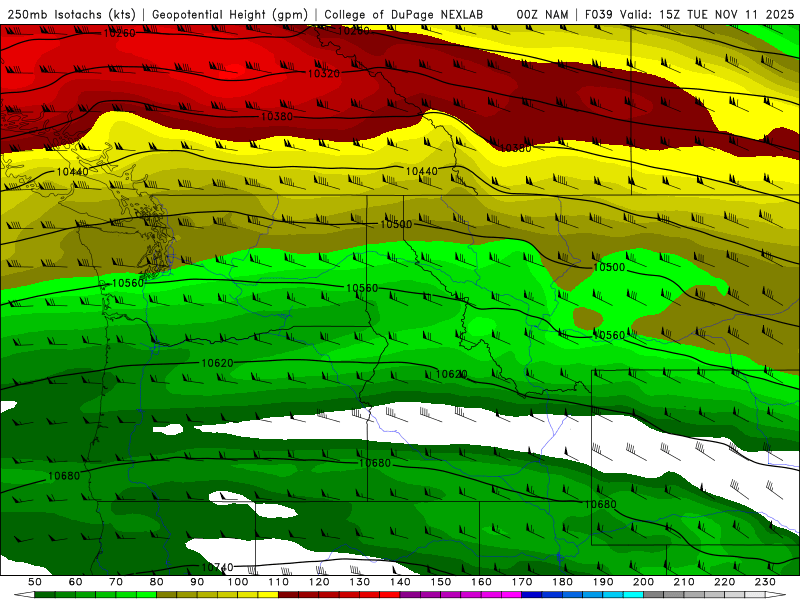The height and width of the screenshot is (600, 800).
Task: Click the '150' value on the colorbar scale
Action: (x=441, y=582)
